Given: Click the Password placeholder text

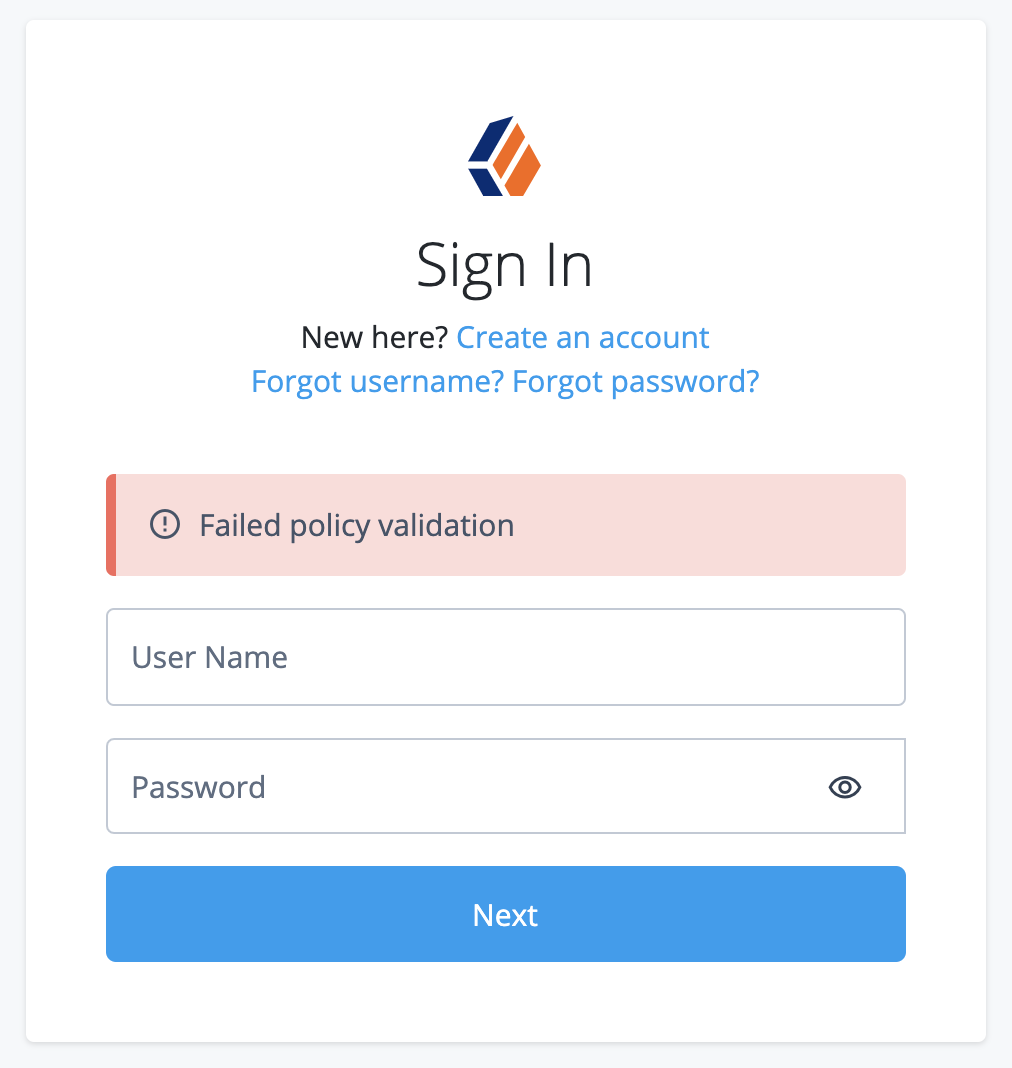Looking at the screenshot, I should point(199,787).
